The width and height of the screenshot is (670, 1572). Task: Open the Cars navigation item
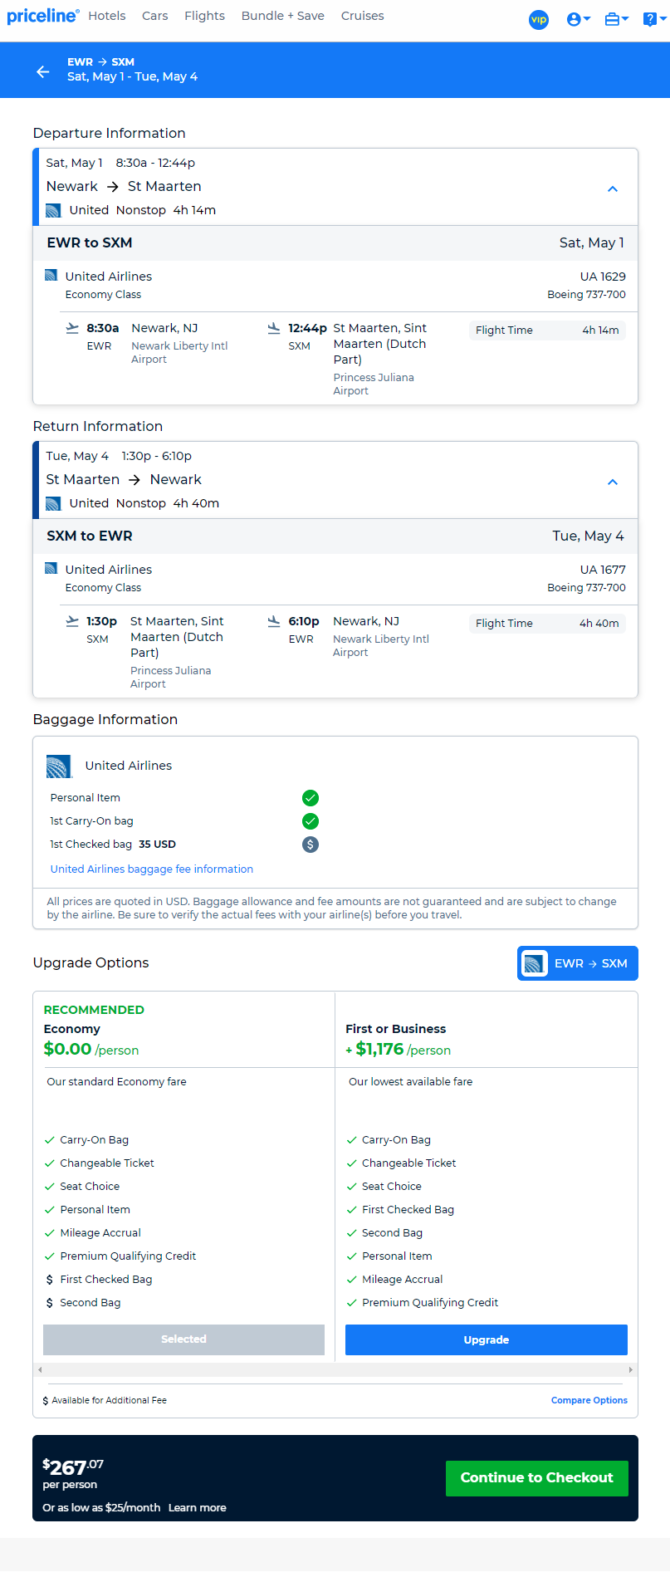(x=155, y=16)
